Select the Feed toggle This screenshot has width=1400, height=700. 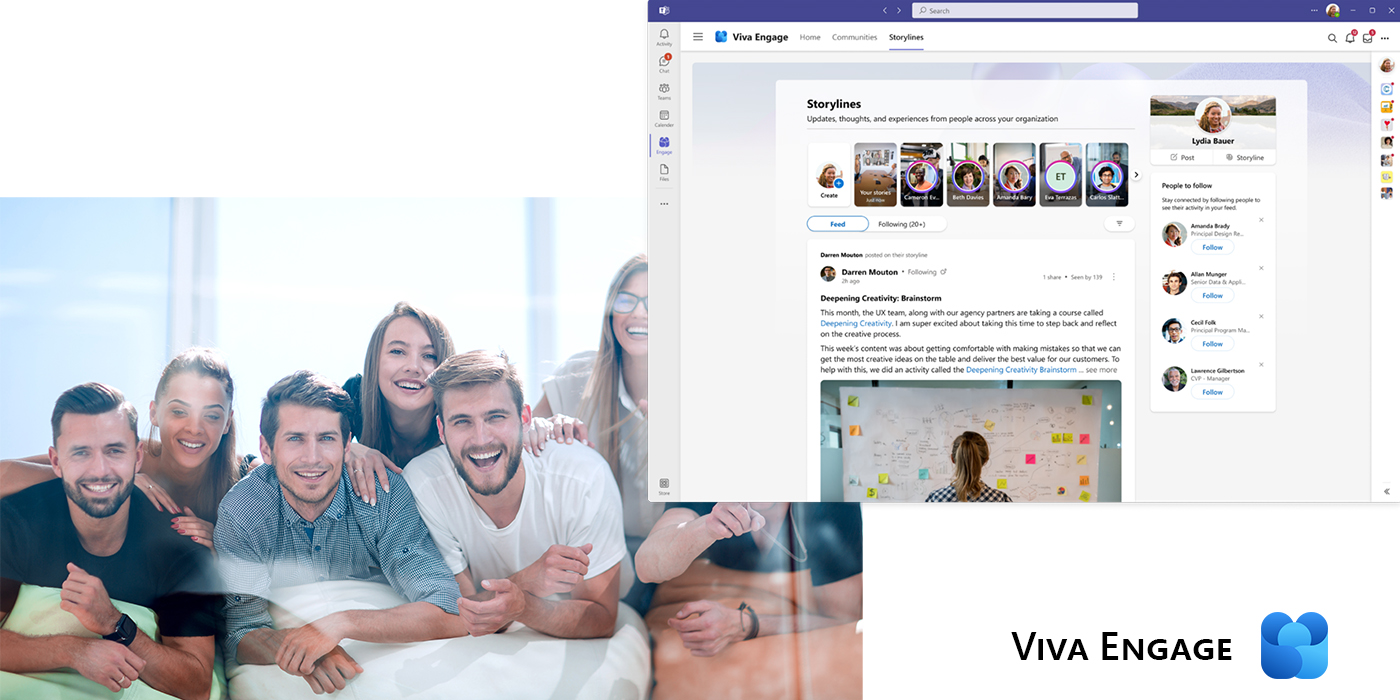[x=838, y=224]
